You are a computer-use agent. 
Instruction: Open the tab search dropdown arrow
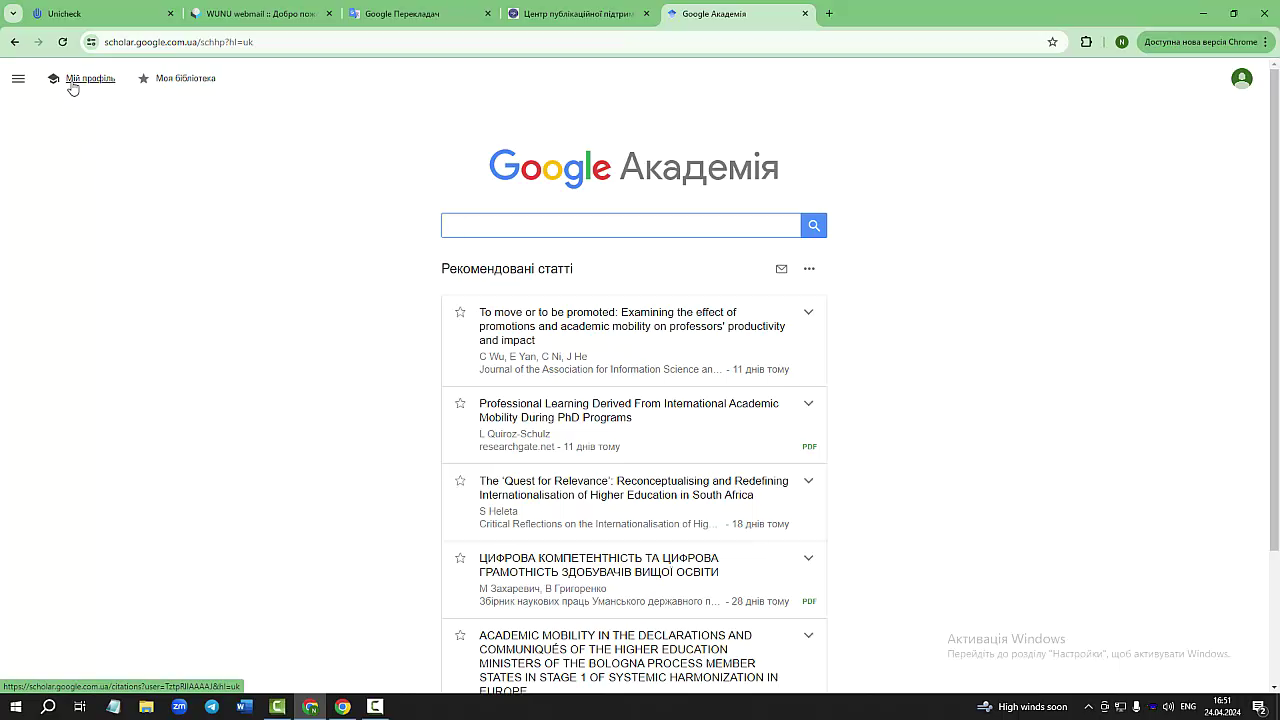[13, 14]
